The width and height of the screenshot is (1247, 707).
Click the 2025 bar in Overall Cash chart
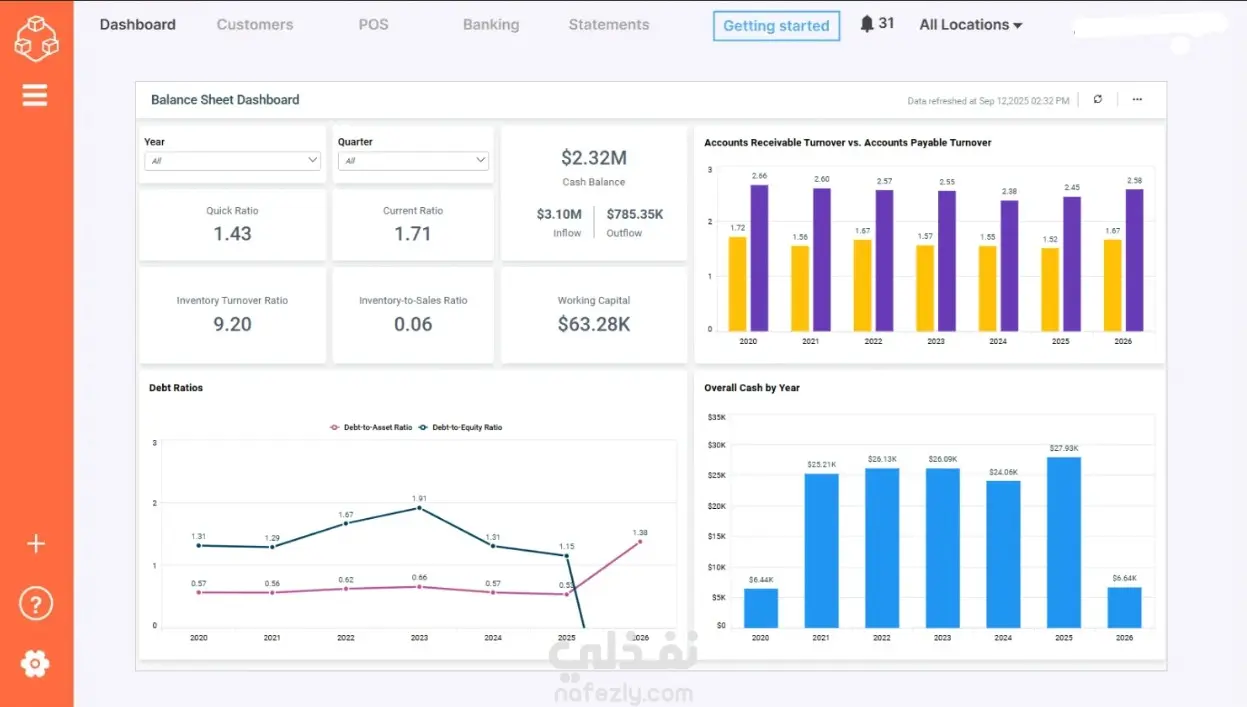click(x=1064, y=543)
